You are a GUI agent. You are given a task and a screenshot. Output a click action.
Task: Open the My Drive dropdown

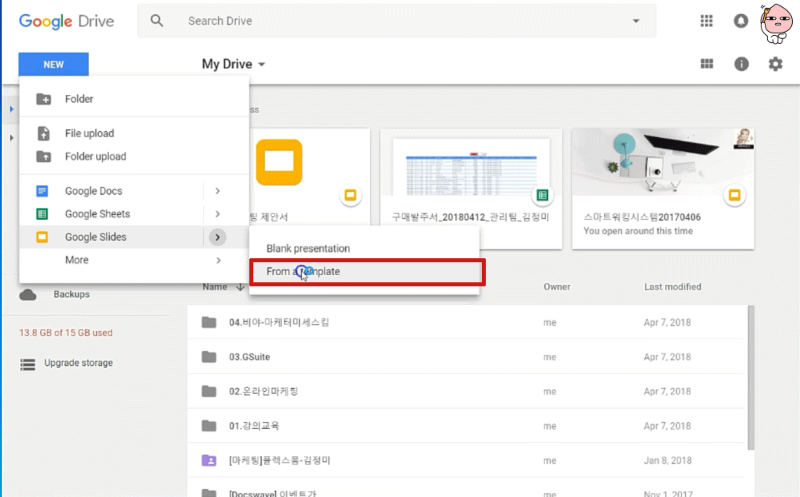coord(234,64)
